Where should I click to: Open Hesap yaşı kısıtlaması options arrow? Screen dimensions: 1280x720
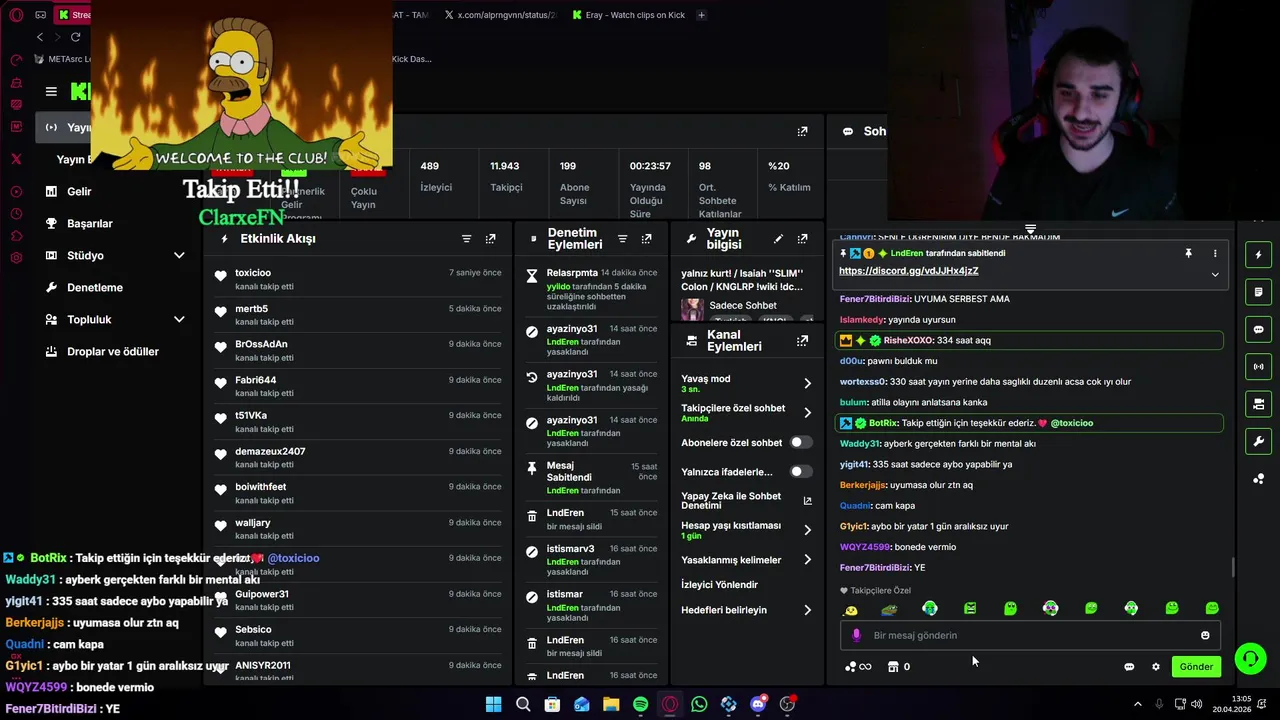807,530
